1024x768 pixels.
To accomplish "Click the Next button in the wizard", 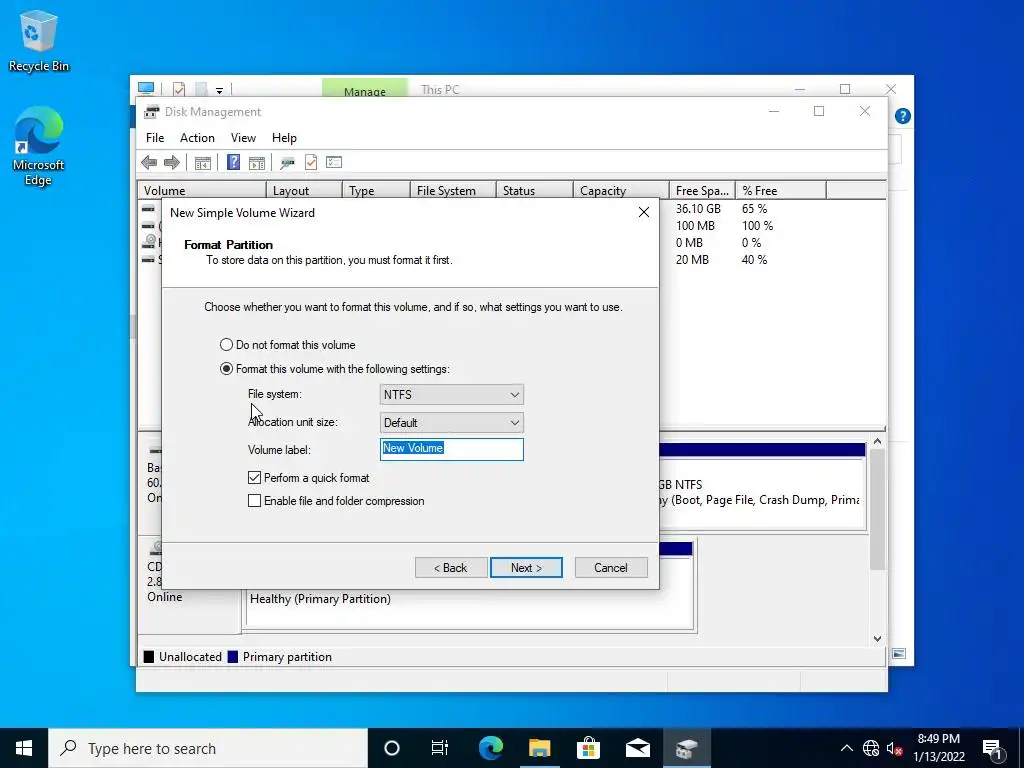I will 526,568.
